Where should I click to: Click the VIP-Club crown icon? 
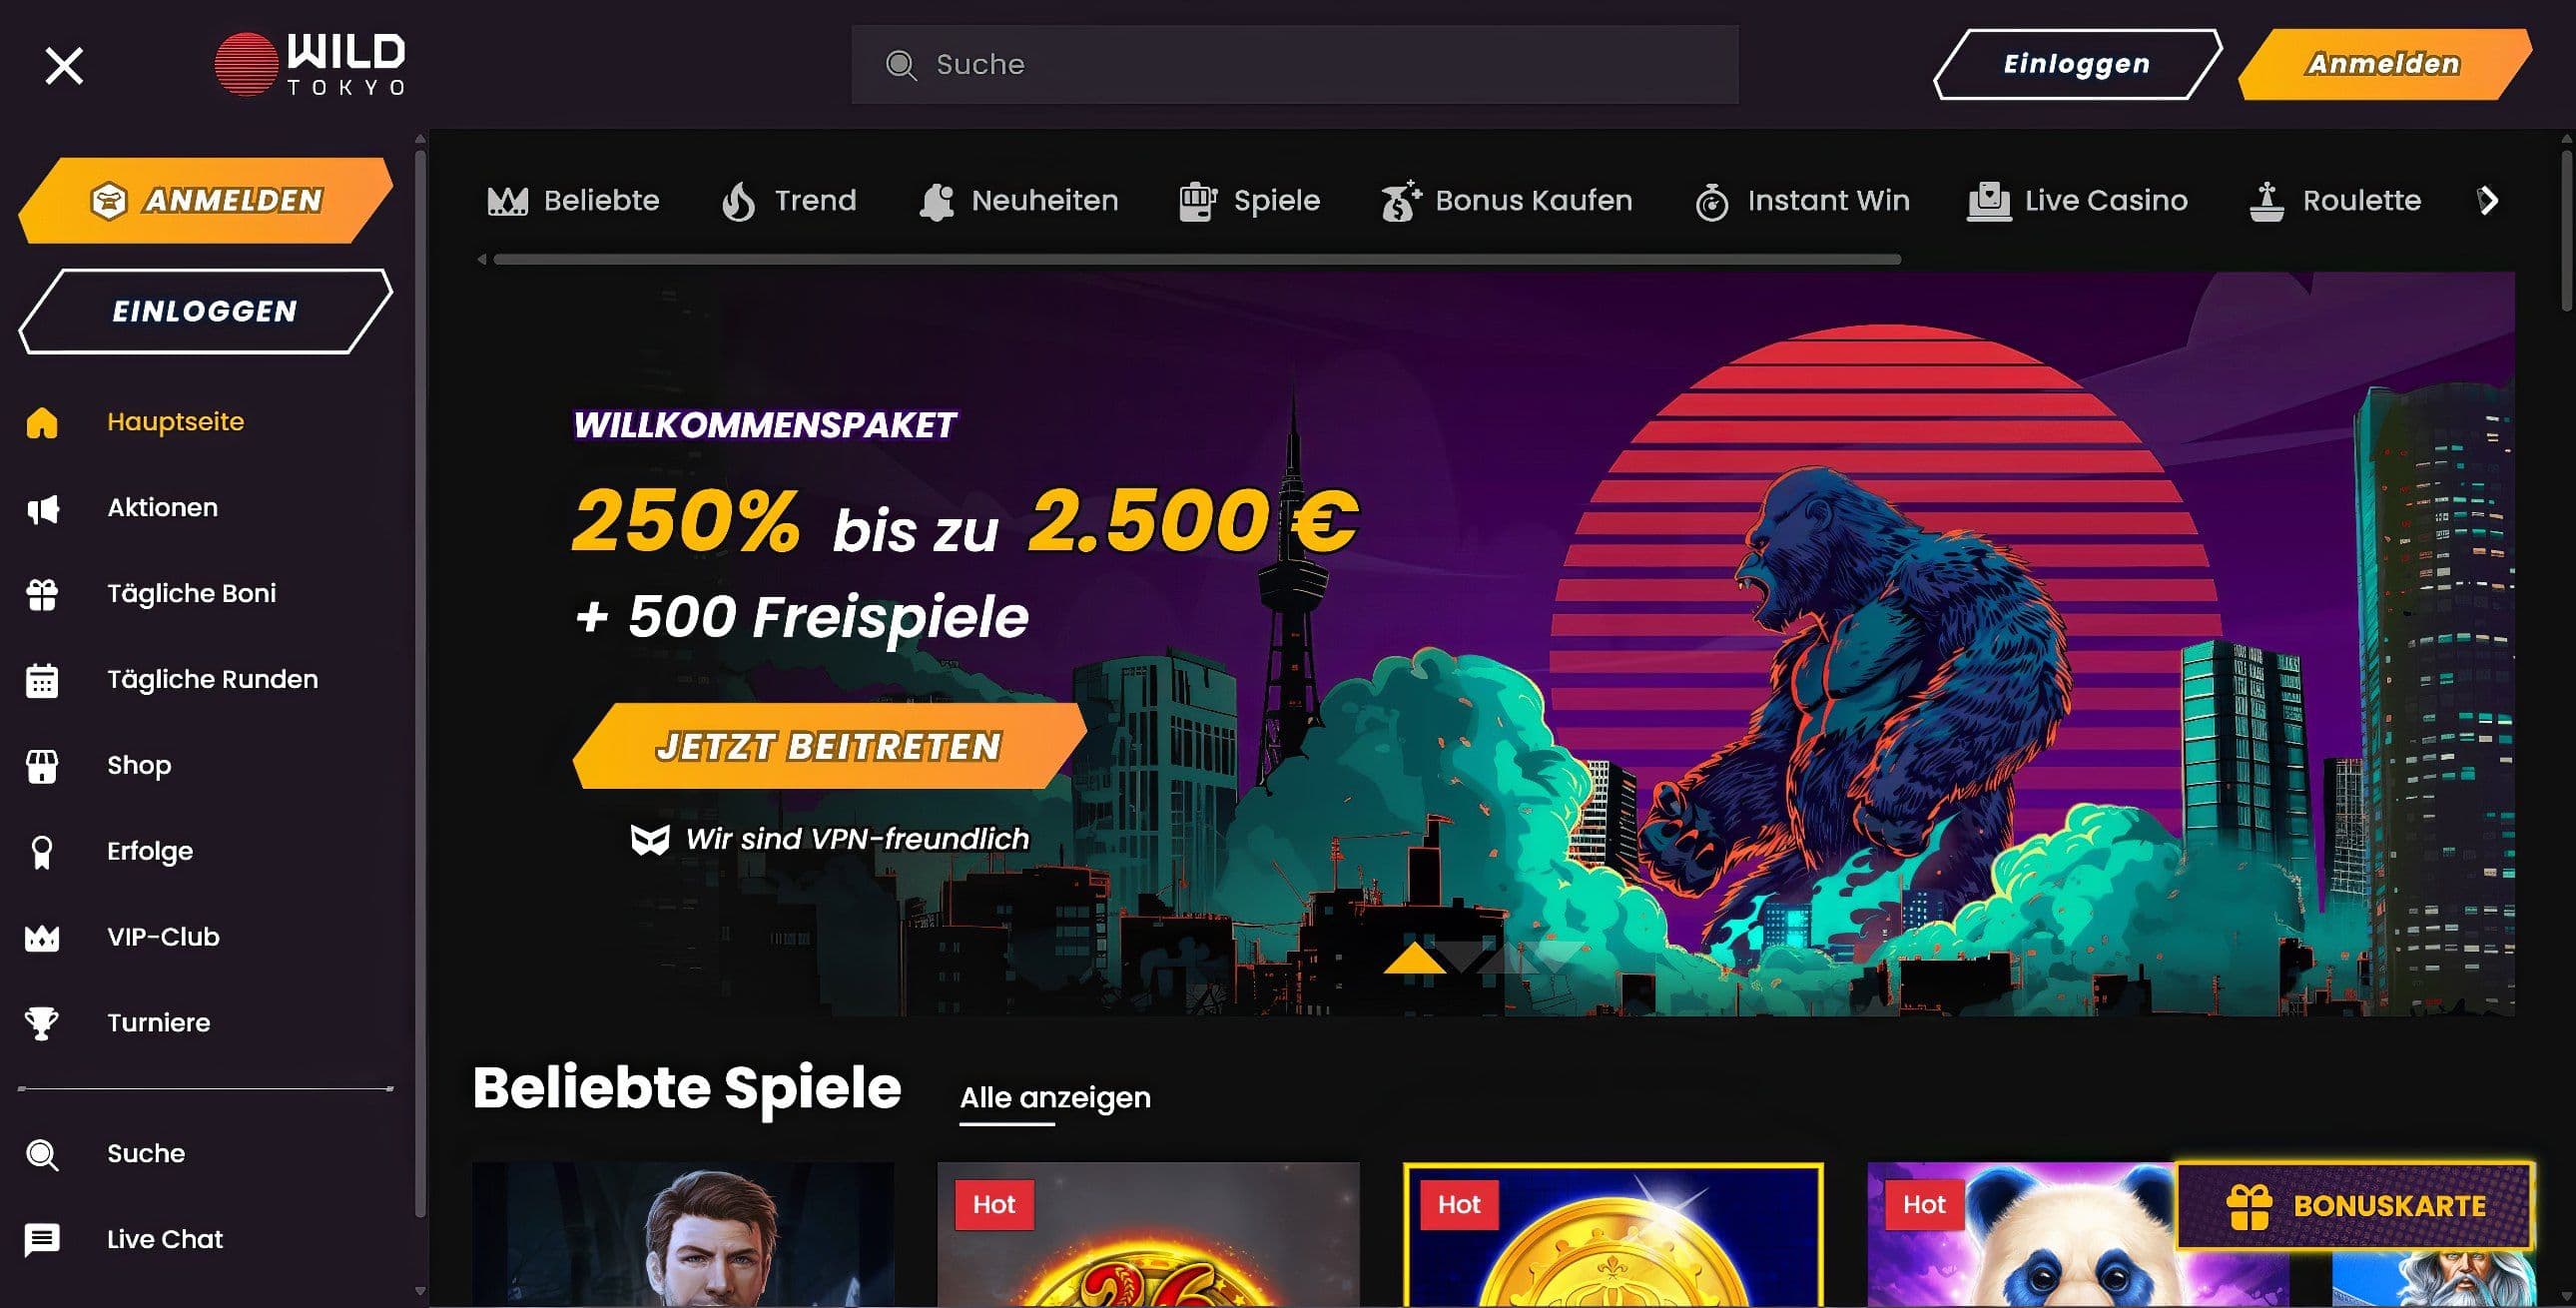coord(42,938)
